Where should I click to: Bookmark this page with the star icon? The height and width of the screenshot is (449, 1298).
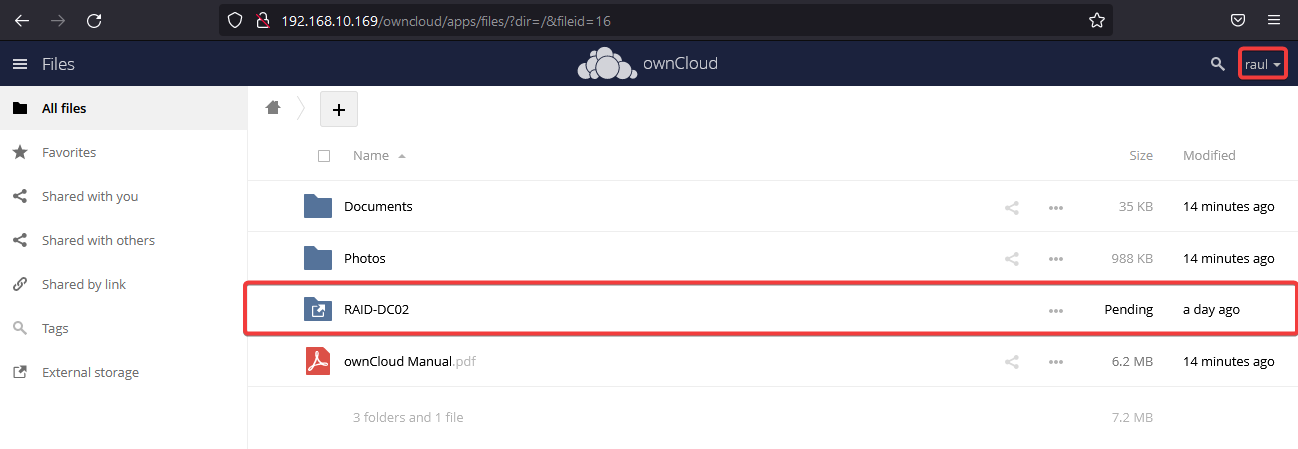click(x=1096, y=20)
